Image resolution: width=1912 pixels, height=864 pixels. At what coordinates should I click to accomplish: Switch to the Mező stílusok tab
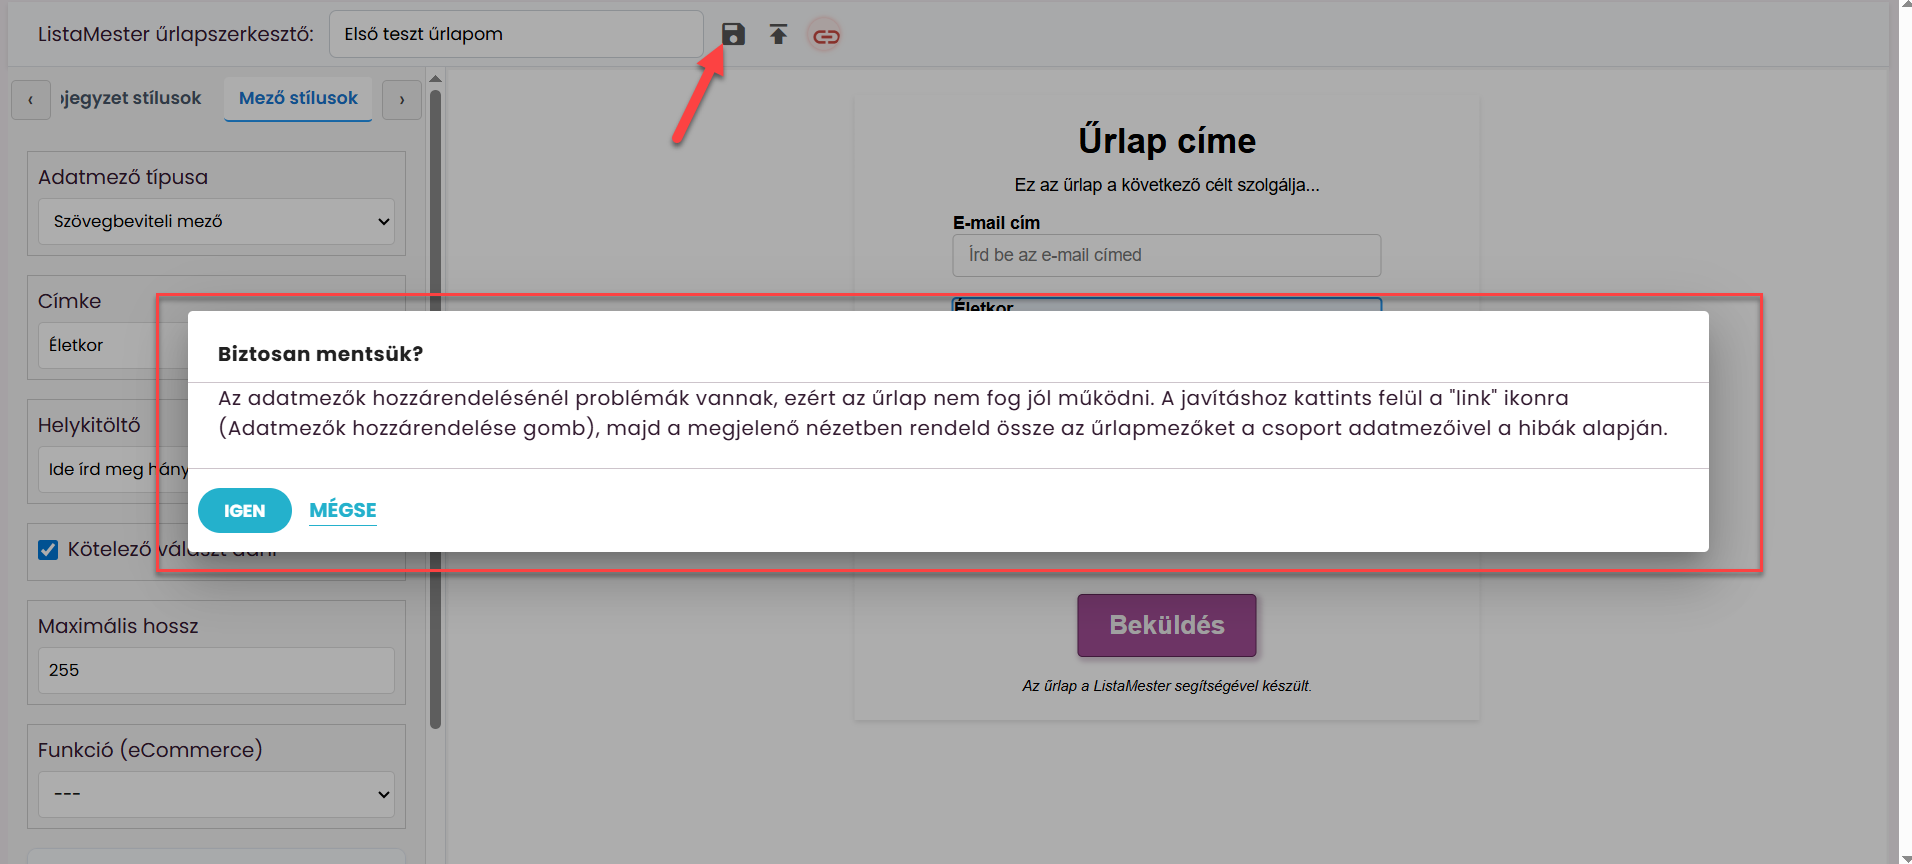coord(298,98)
